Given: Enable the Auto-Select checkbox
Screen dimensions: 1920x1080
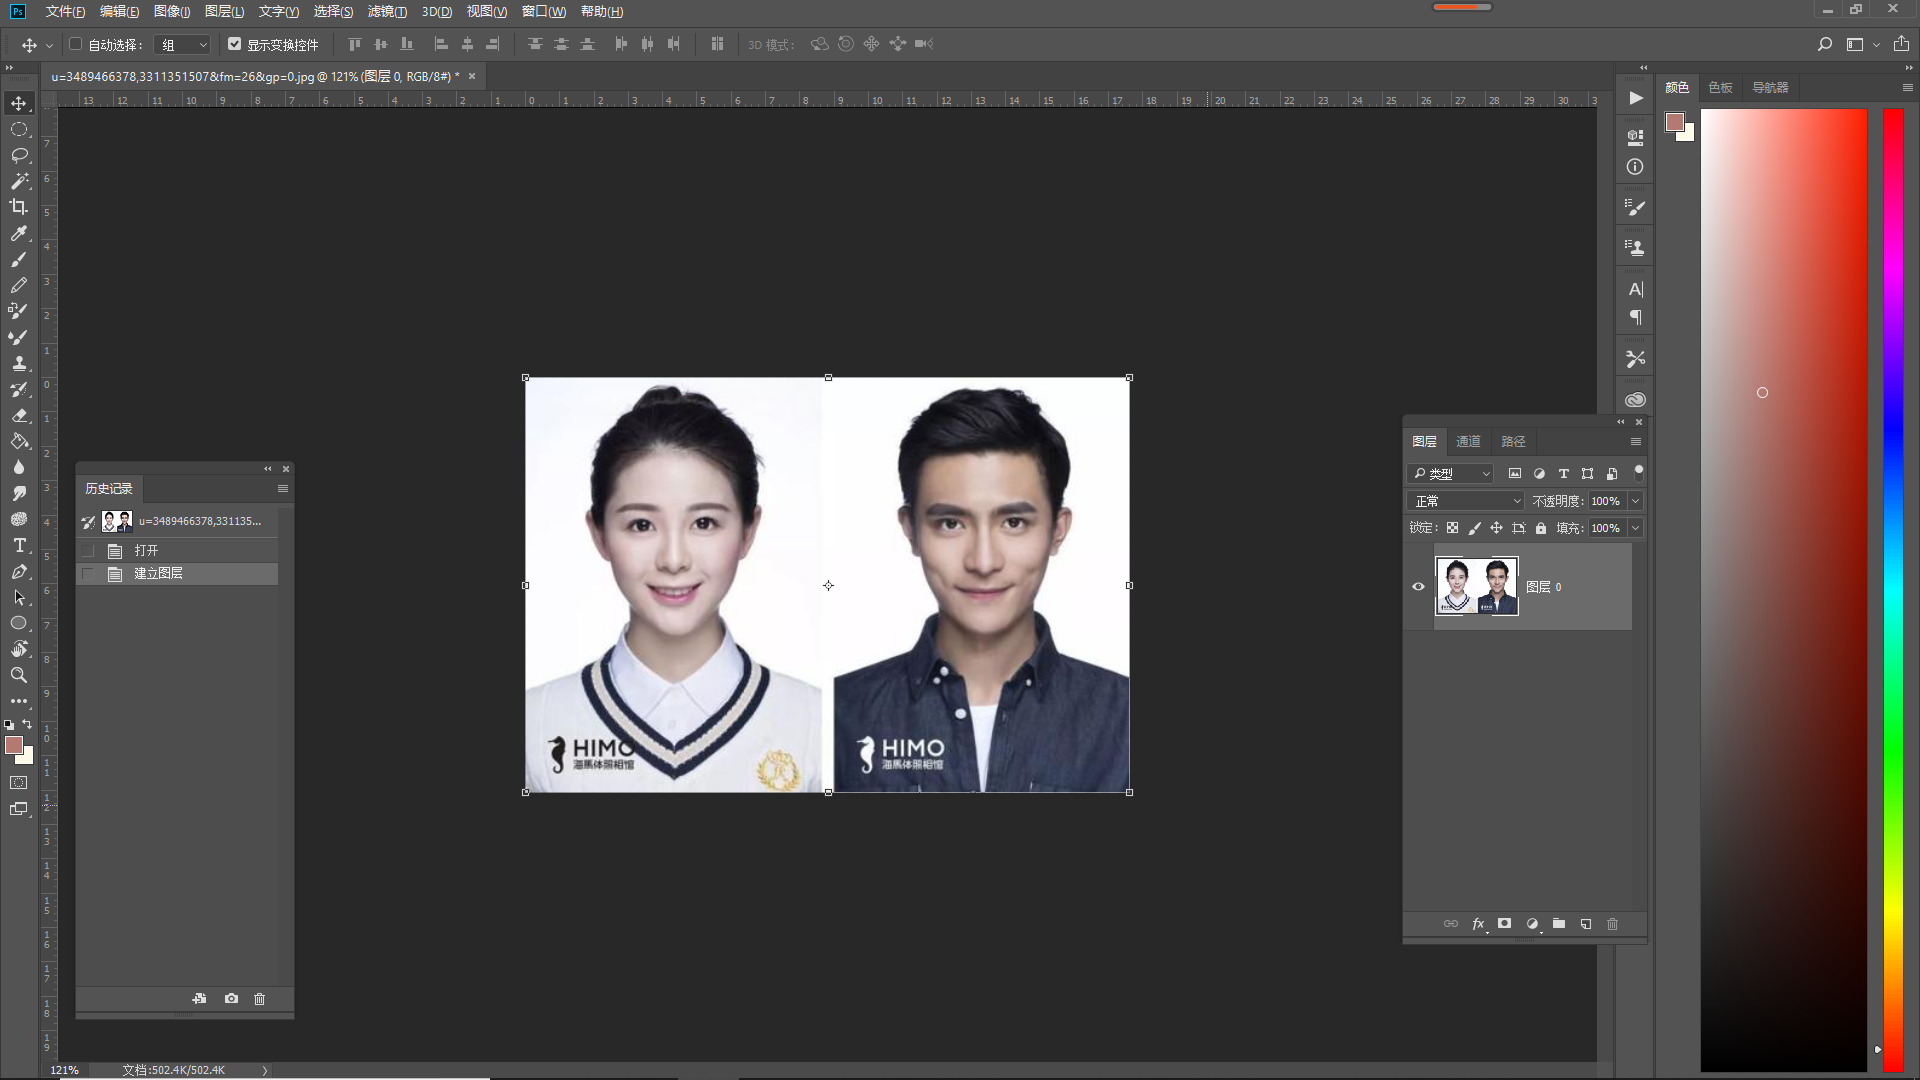Looking at the screenshot, I should point(75,44).
